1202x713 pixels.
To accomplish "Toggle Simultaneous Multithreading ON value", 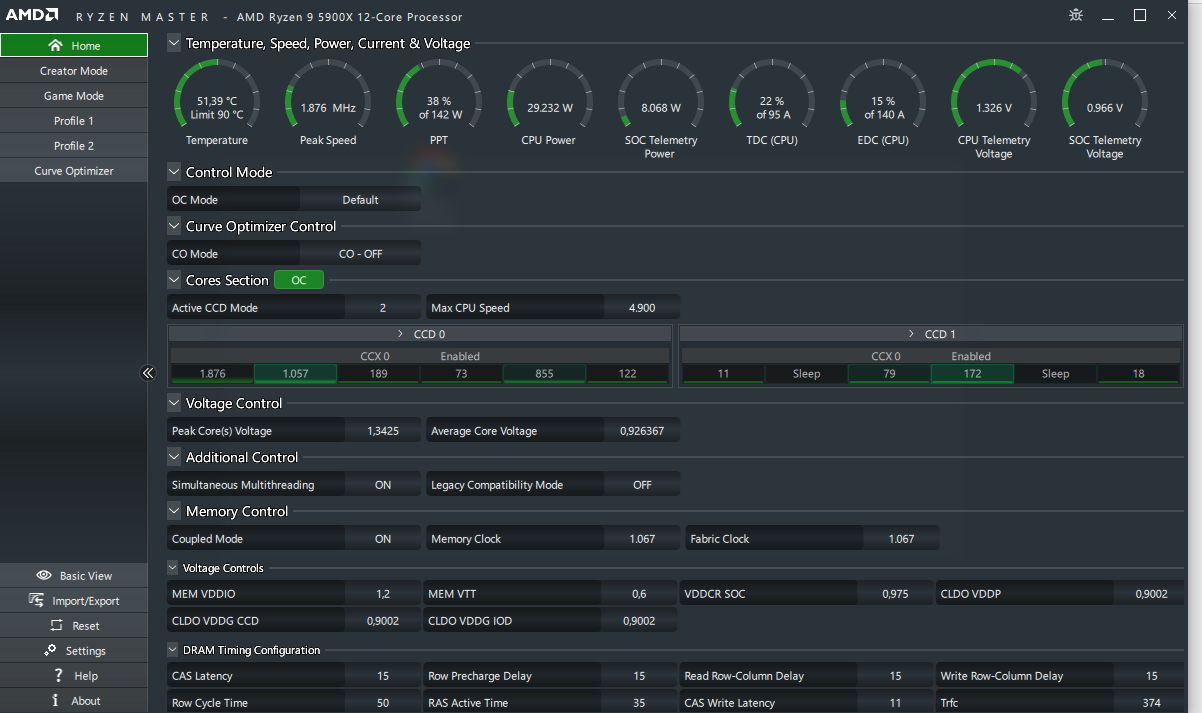I will (383, 485).
